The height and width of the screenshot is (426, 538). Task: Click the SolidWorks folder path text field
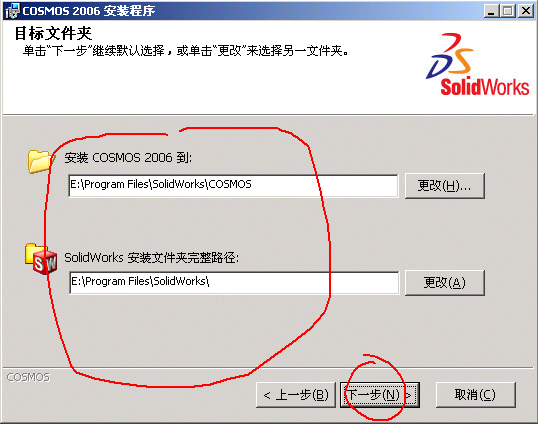point(234,283)
